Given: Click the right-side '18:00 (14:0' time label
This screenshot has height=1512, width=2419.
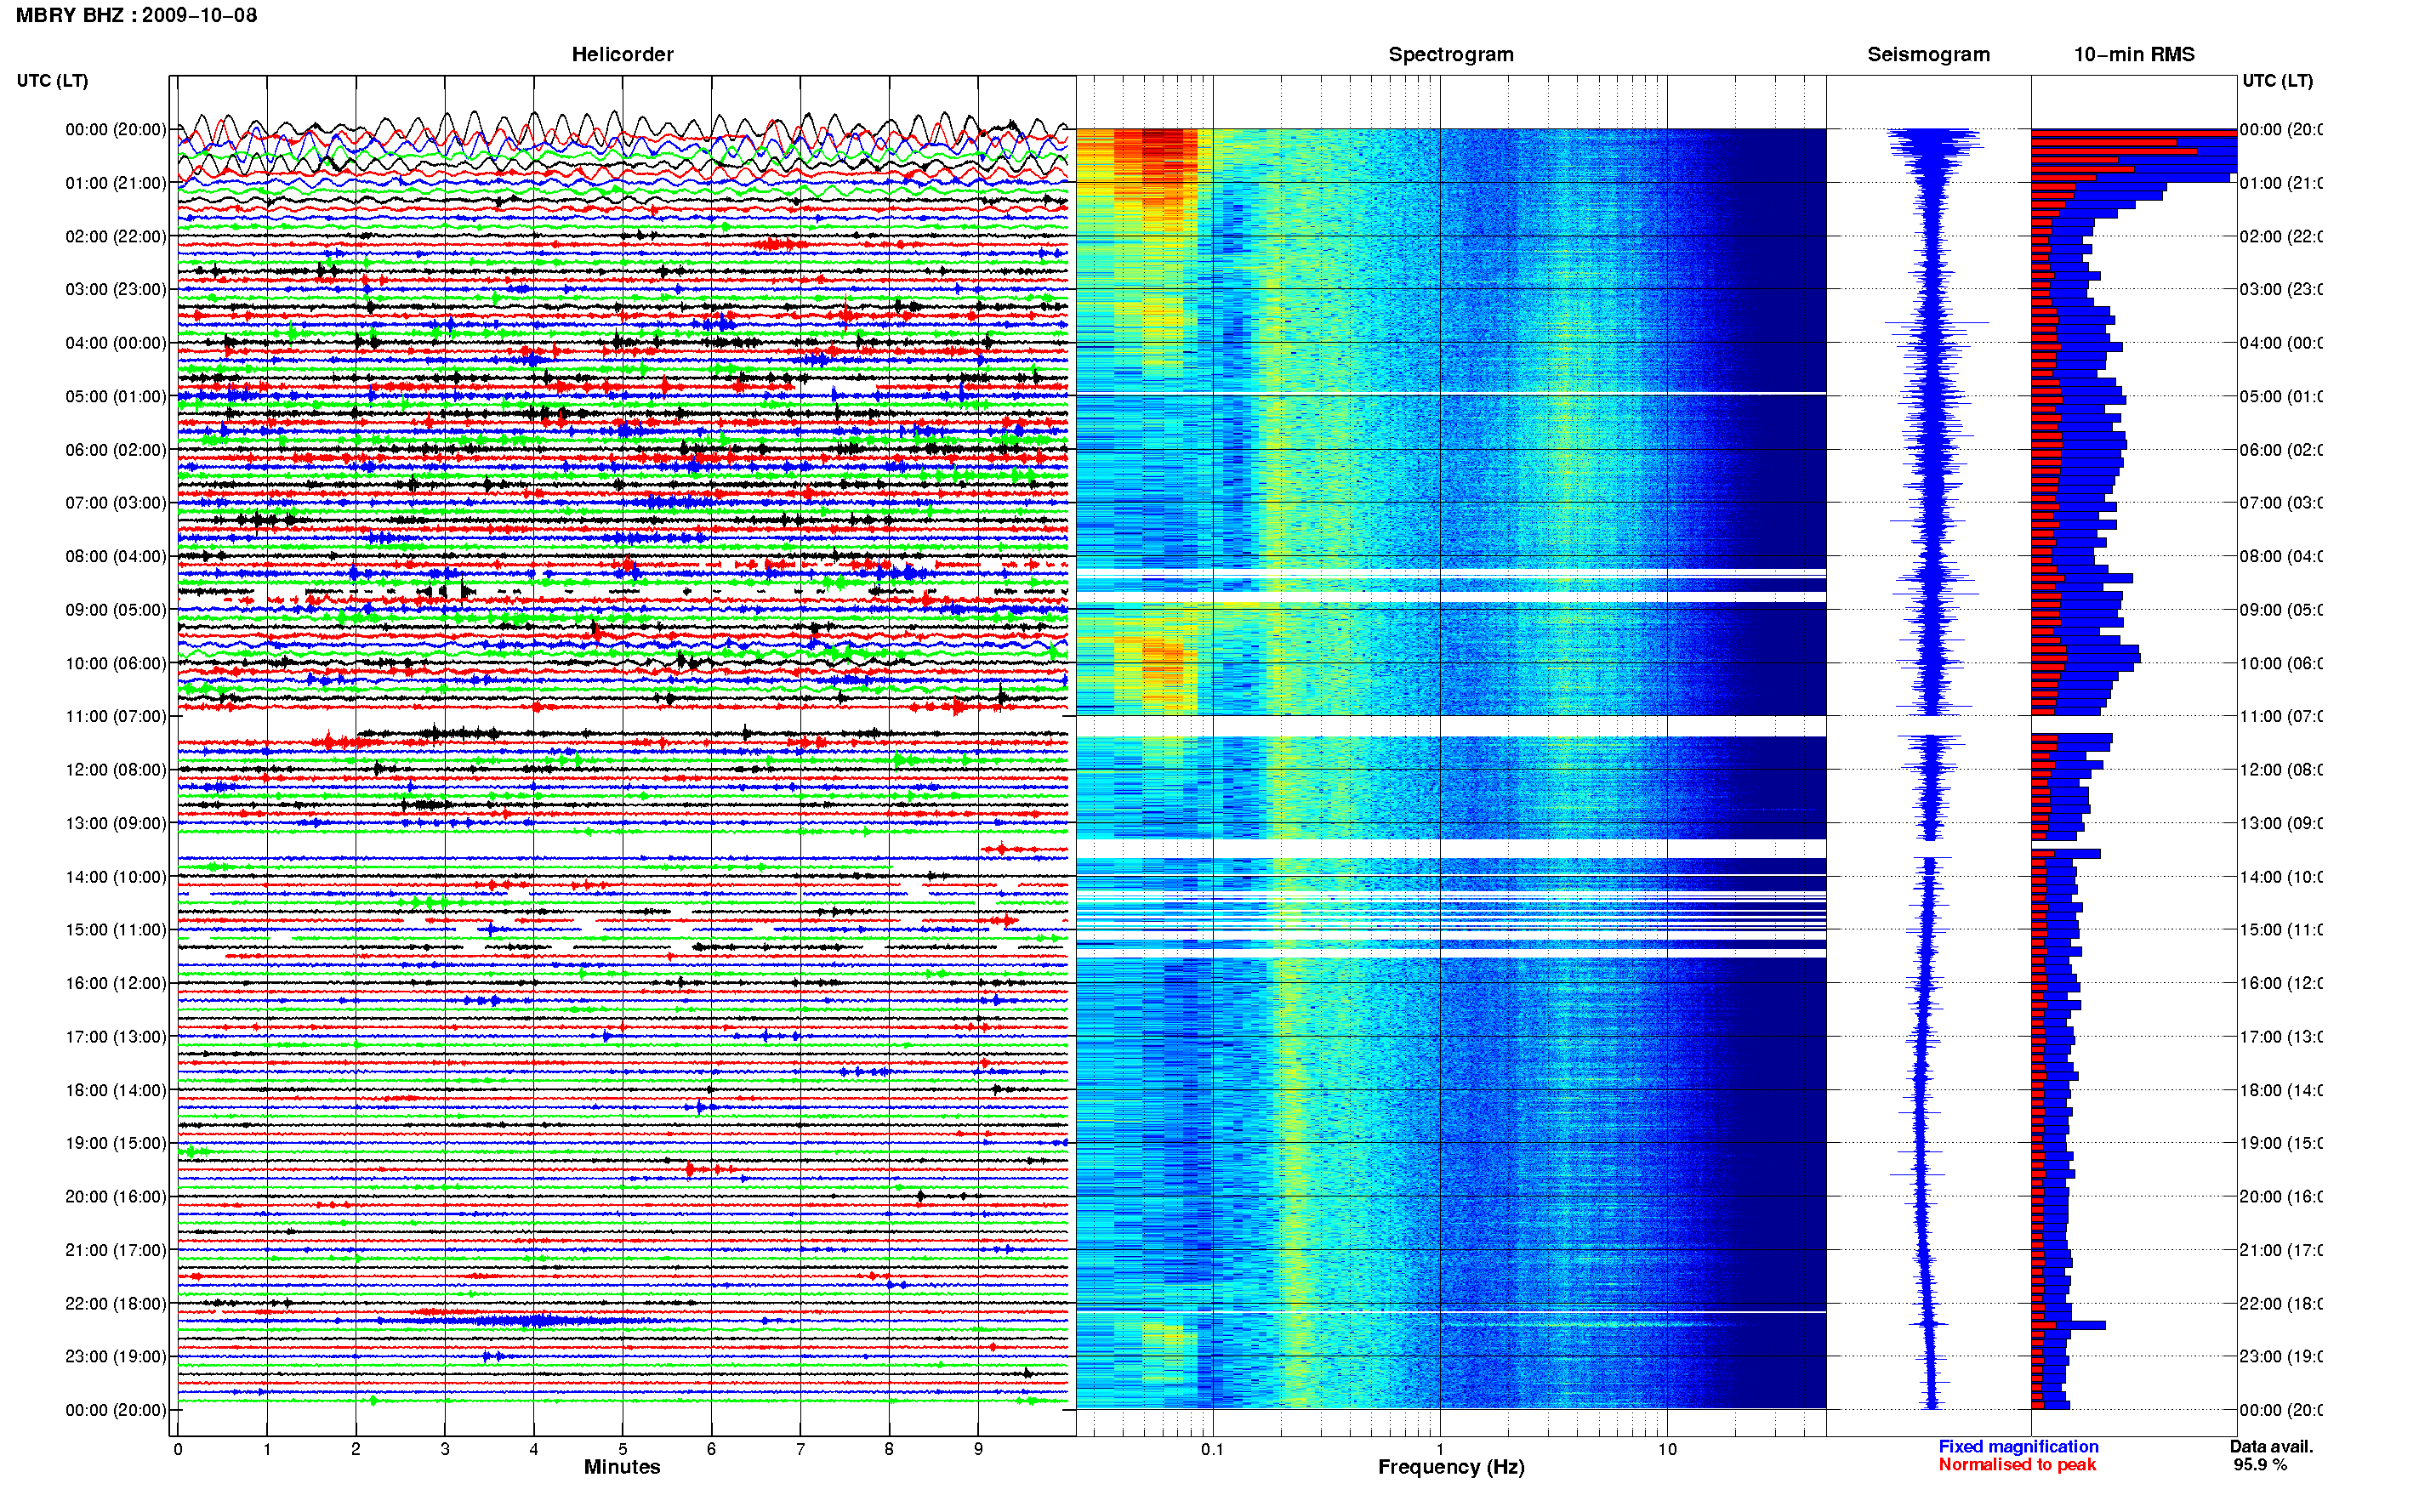Looking at the screenshot, I should (x=2280, y=1090).
